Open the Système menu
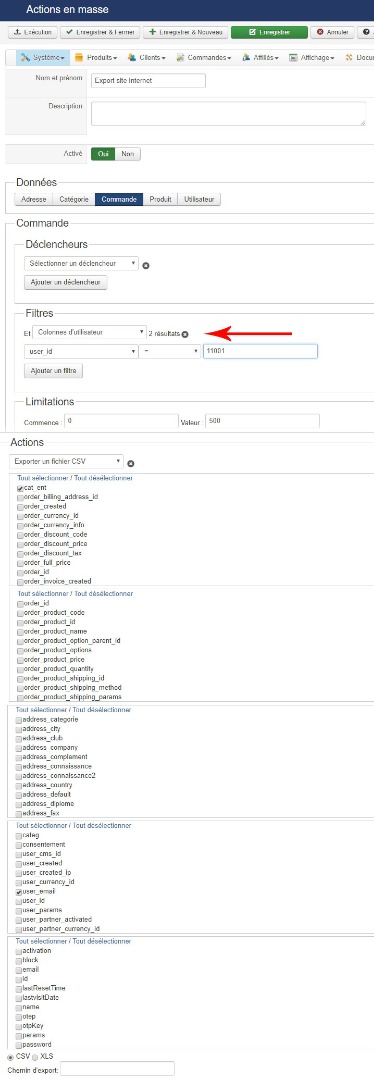The image size is (374, 1080). [x=43, y=58]
